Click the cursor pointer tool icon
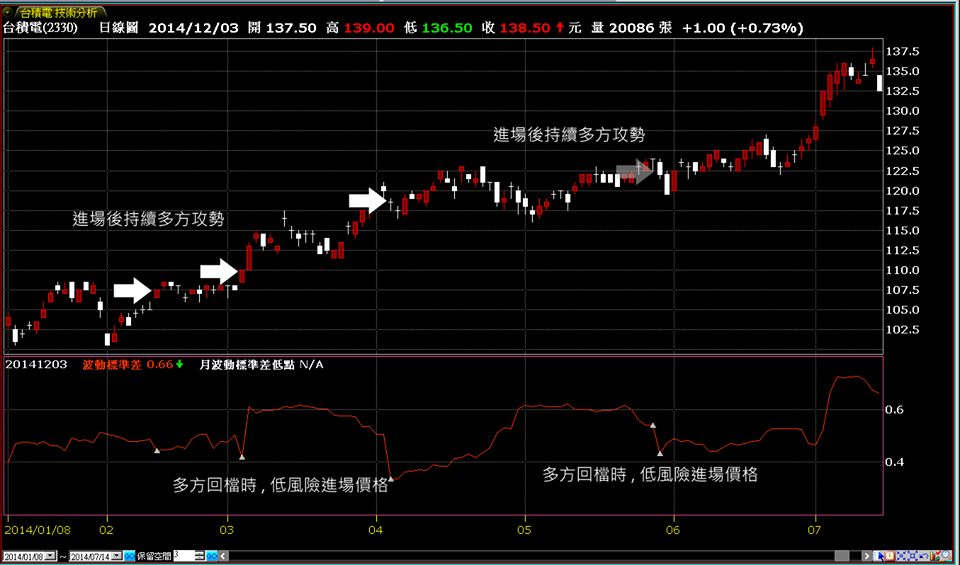The image size is (960, 565). tap(878, 556)
